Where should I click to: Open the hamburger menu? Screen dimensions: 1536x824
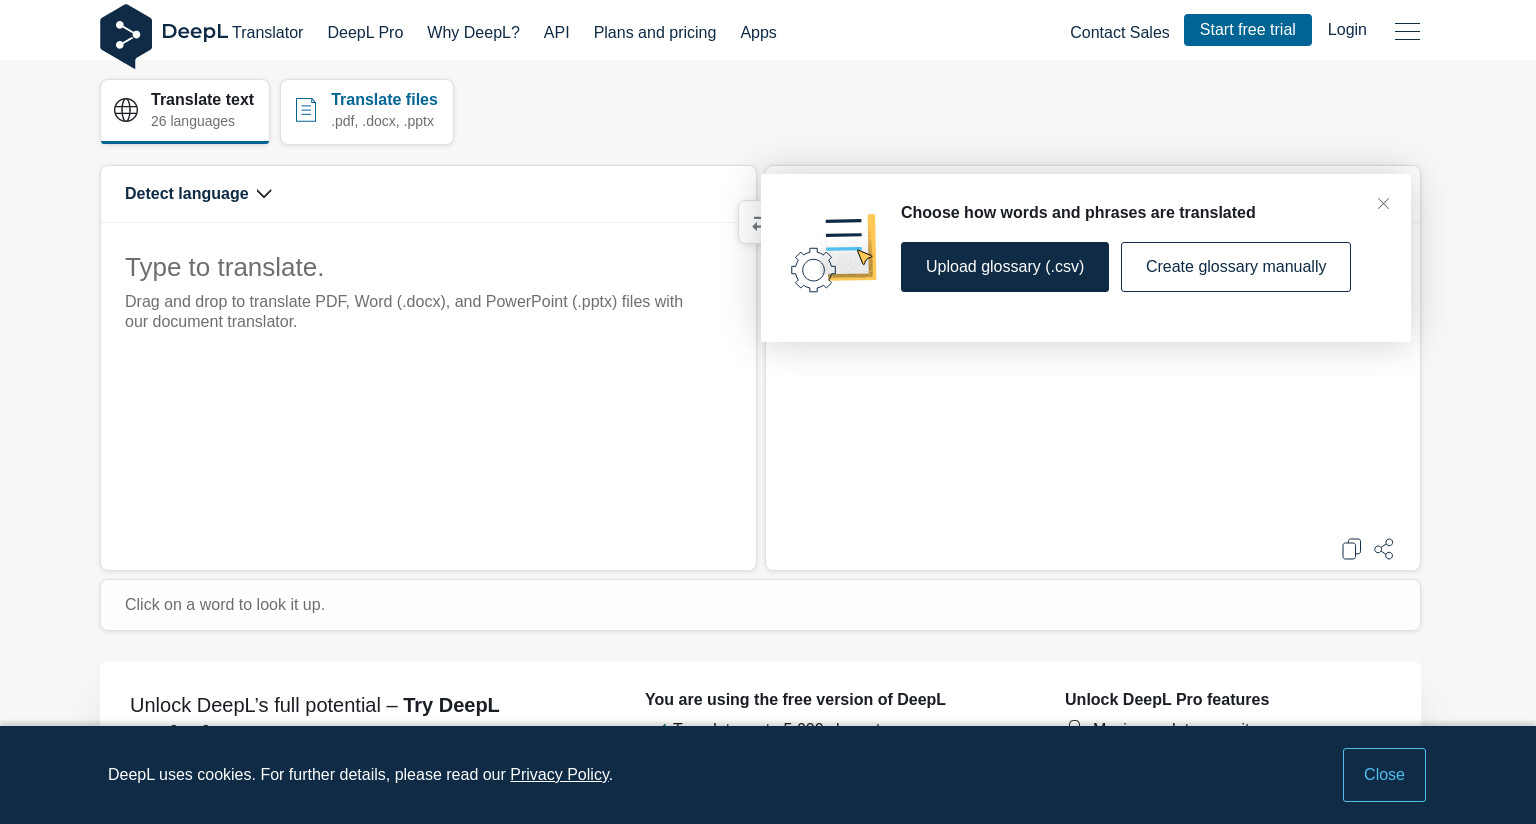coord(1407,31)
